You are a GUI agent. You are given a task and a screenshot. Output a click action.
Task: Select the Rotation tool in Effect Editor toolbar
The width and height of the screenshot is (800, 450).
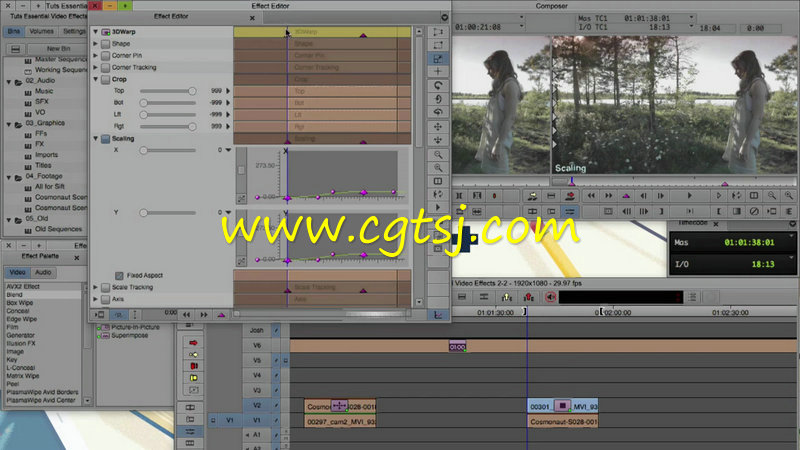(438, 85)
